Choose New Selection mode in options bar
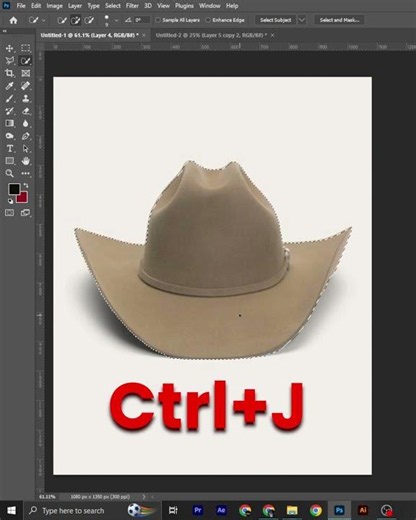This screenshot has height=520, width=416. pyautogui.click(x=62, y=20)
